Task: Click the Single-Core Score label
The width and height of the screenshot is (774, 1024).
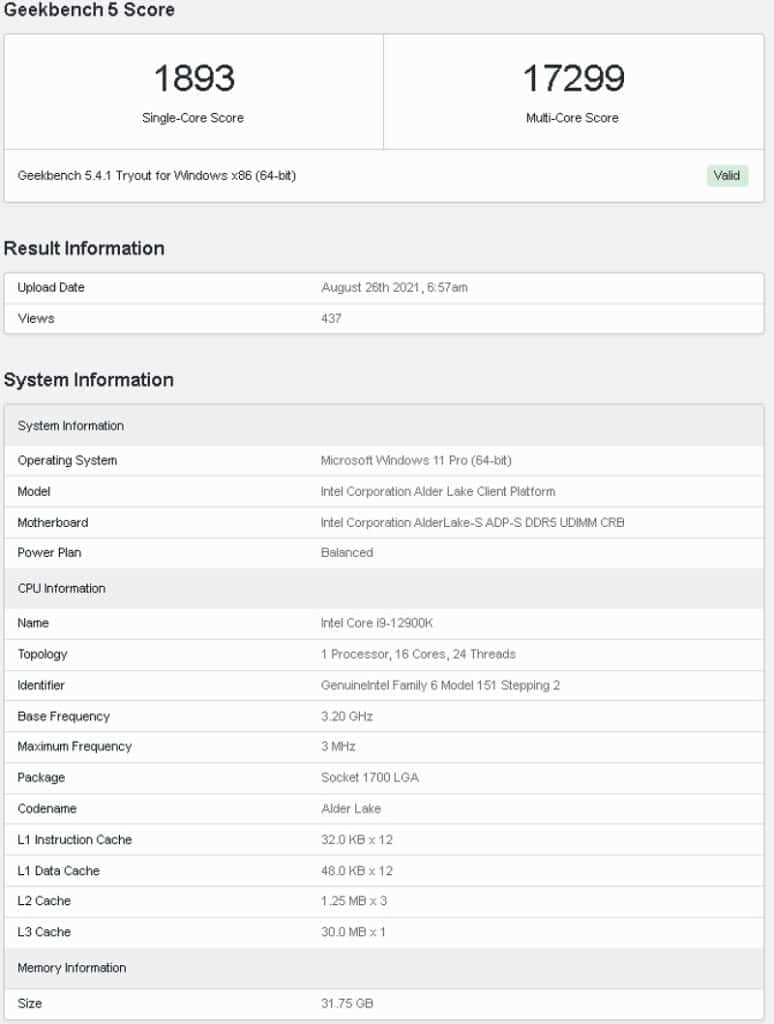Action: point(193,118)
